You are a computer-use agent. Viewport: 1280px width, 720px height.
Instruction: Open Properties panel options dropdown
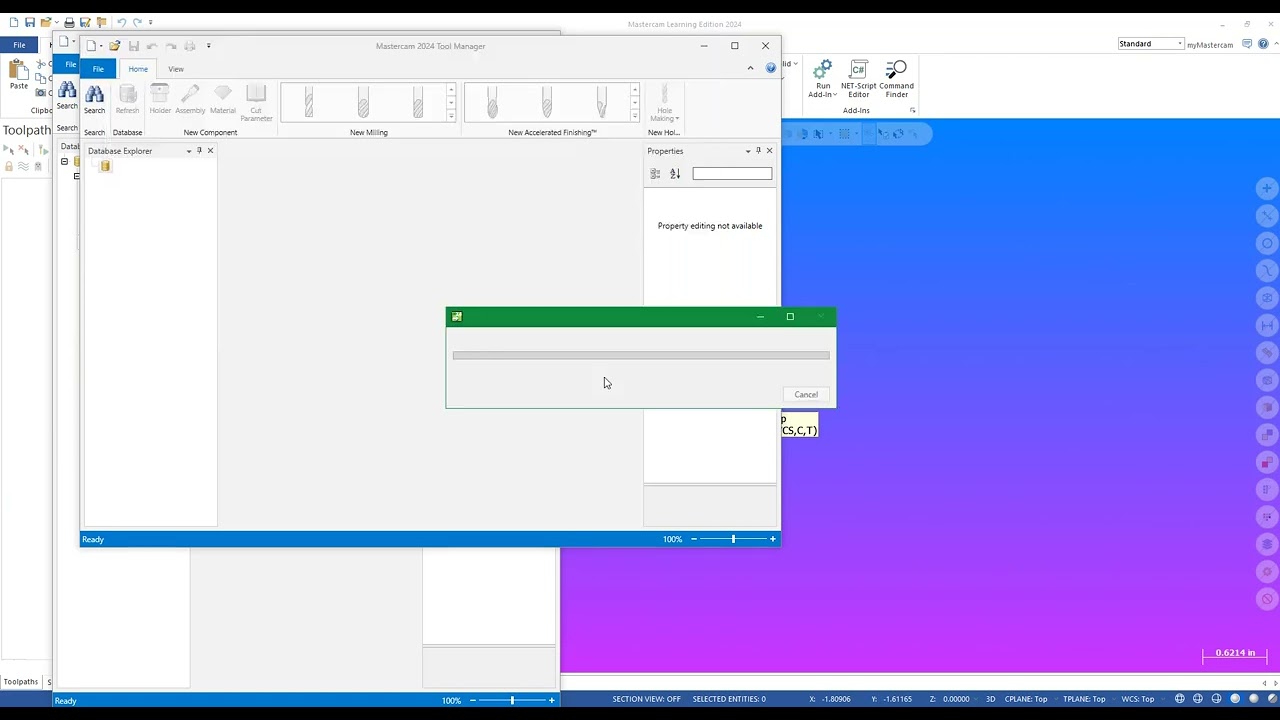tap(747, 151)
